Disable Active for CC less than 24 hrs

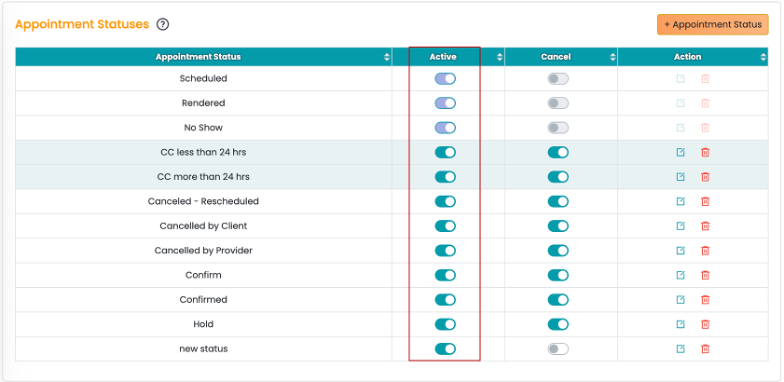(445, 152)
